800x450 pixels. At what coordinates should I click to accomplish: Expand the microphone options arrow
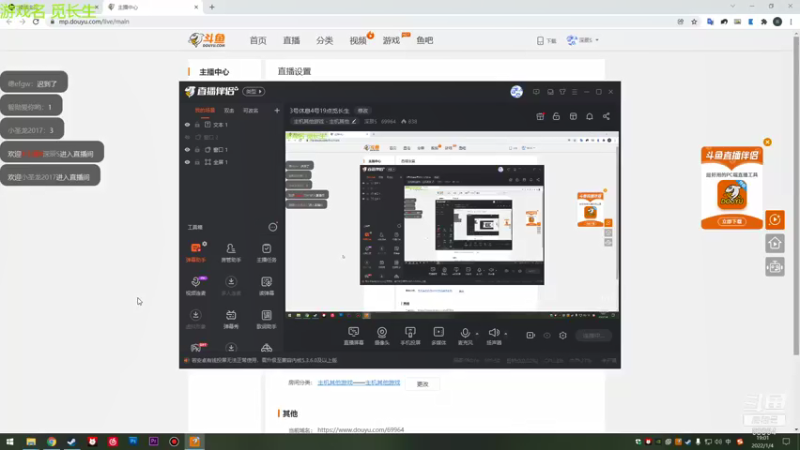click(477, 334)
